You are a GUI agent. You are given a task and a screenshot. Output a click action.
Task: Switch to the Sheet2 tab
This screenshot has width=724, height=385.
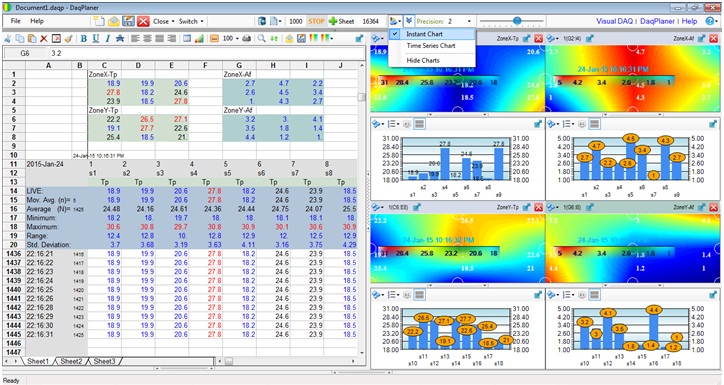pos(71,361)
